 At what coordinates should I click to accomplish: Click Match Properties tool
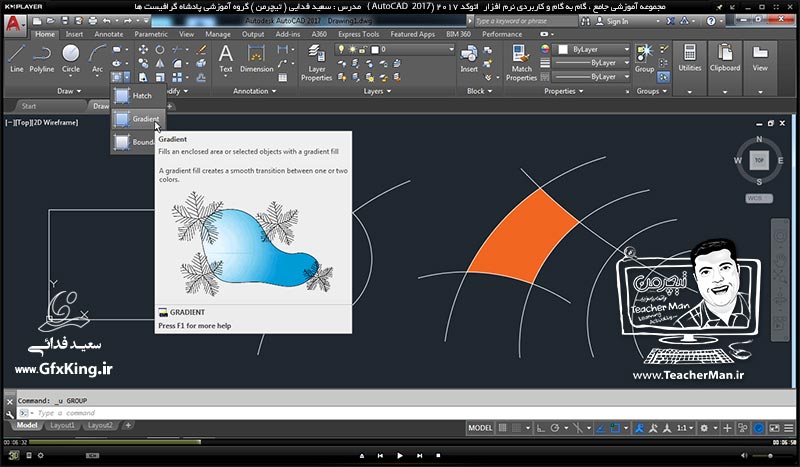[521, 63]
